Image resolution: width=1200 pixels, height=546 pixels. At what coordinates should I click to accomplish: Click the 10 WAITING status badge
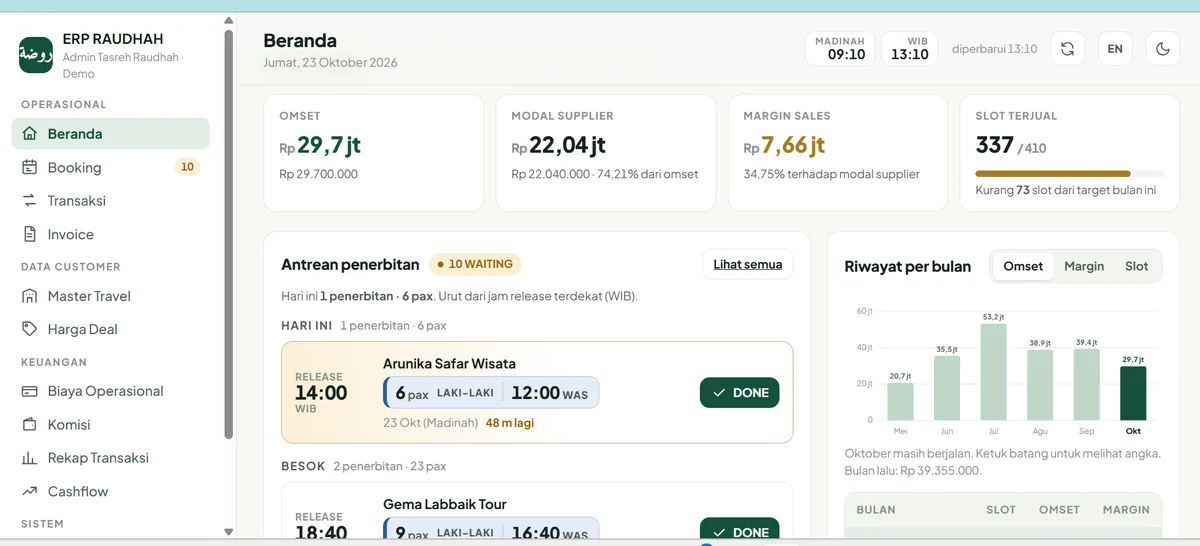[475, 265]
